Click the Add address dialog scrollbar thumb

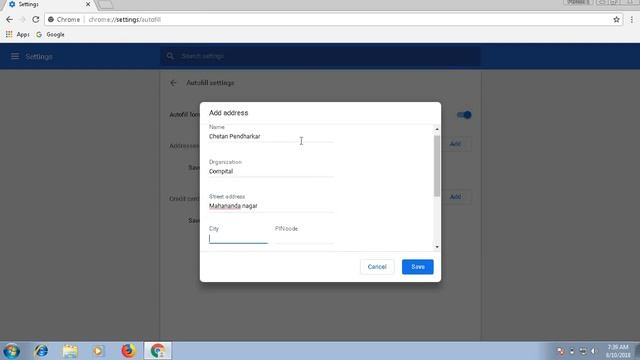pos(437,165)
